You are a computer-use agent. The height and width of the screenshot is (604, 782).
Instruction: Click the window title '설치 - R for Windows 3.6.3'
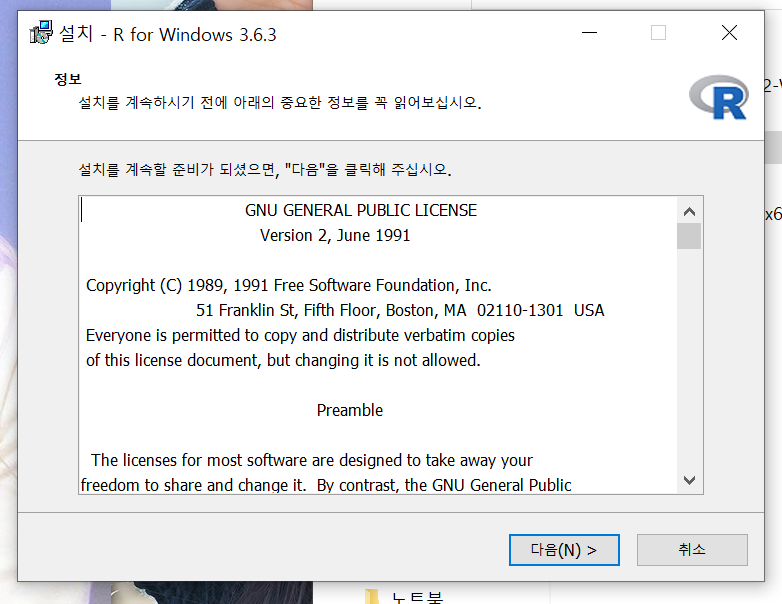[168, 34]
